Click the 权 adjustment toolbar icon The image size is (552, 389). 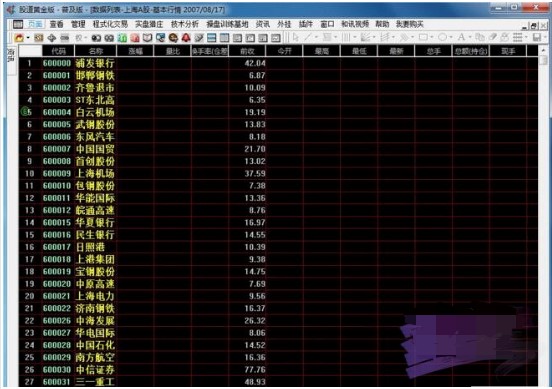(79, 38)
